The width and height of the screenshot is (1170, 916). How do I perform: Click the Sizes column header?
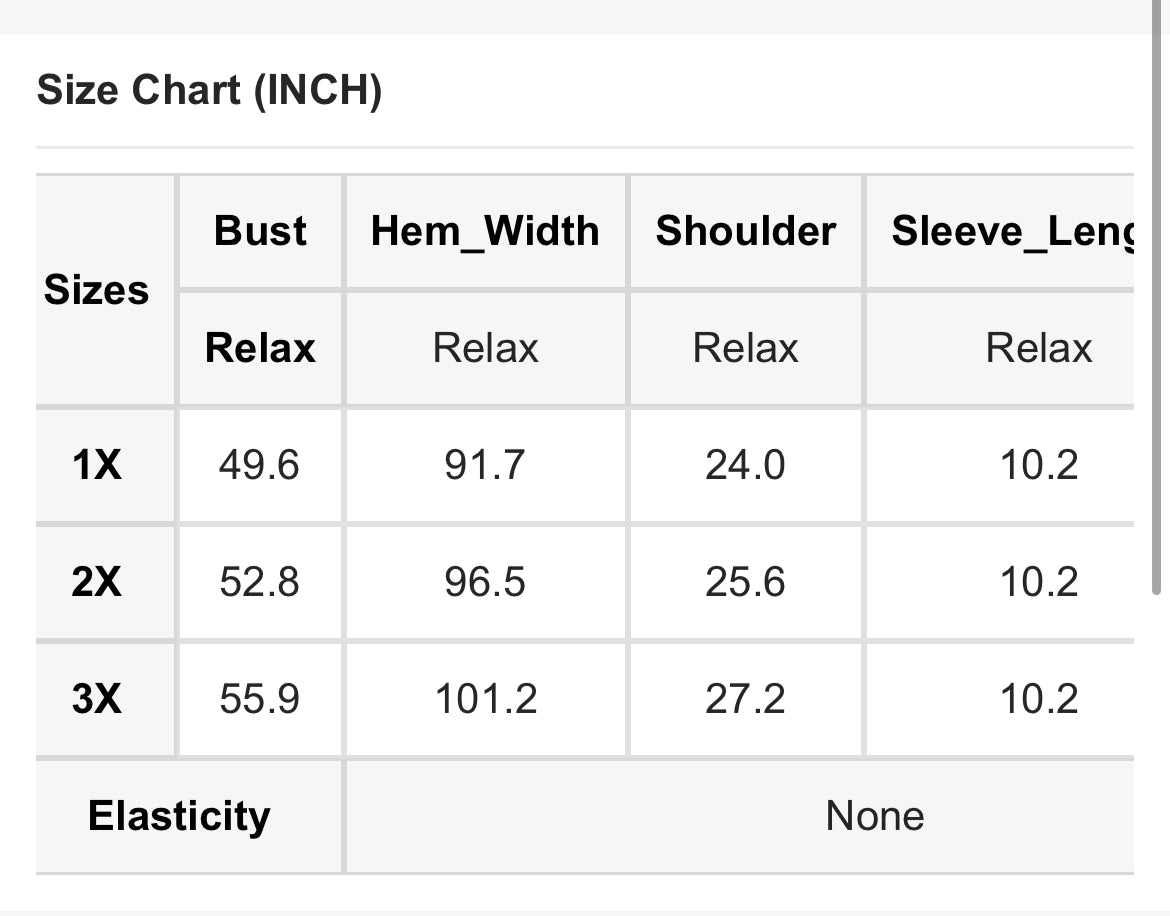[97, 291]
